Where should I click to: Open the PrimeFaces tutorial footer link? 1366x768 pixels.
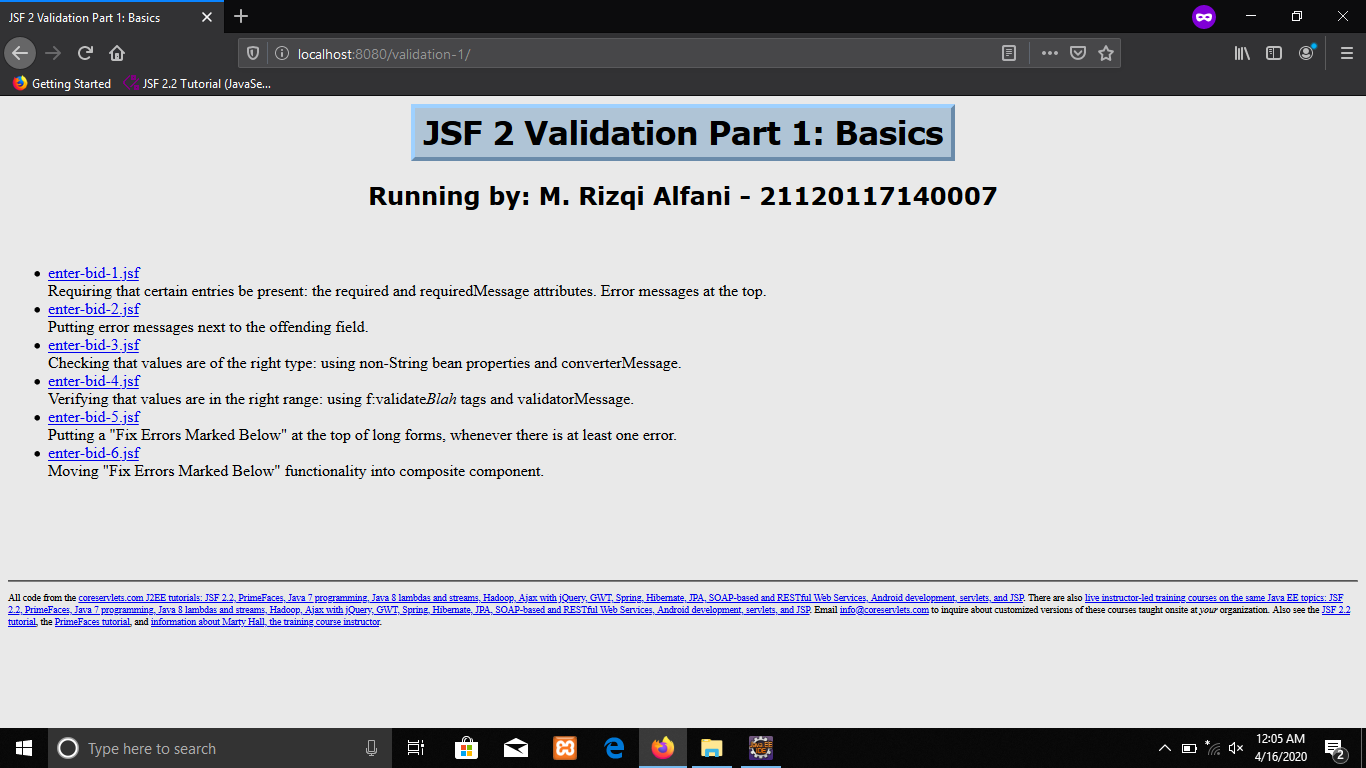coord(93,622)
